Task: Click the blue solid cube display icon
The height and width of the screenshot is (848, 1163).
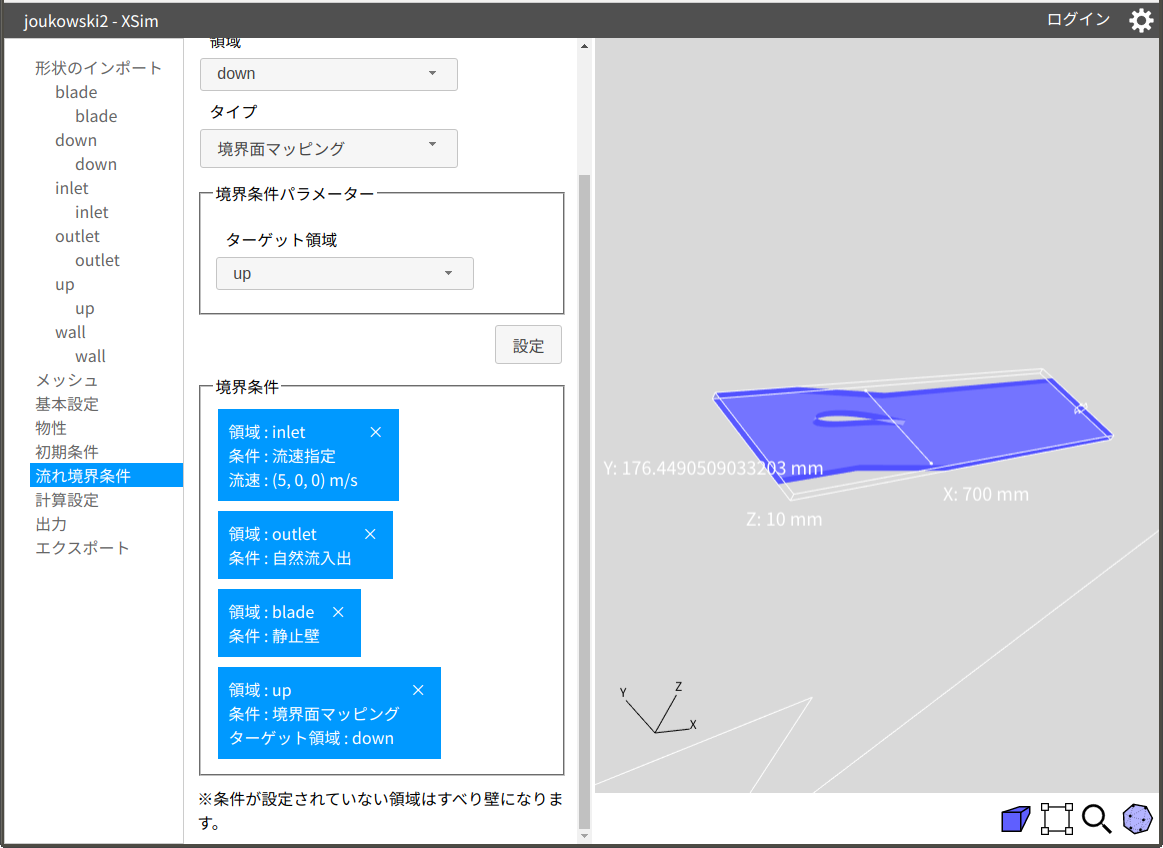Action: click(1016, 819)
